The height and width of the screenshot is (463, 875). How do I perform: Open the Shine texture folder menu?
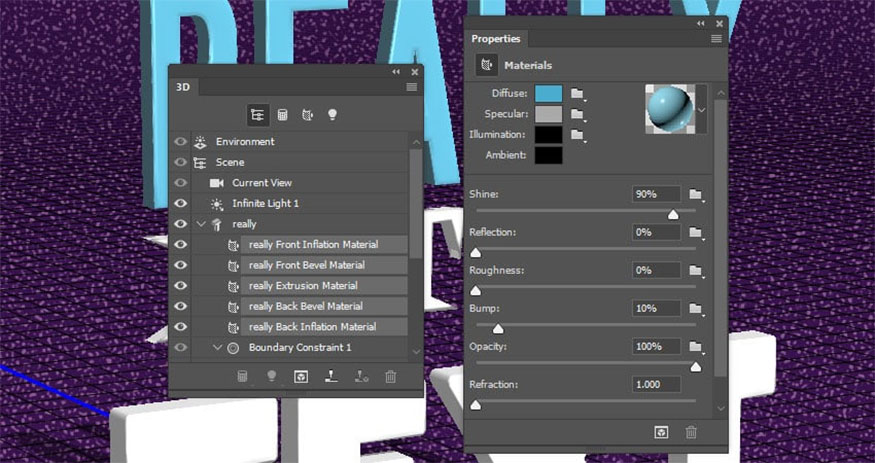pyautogui.click(x=696, y=194)
